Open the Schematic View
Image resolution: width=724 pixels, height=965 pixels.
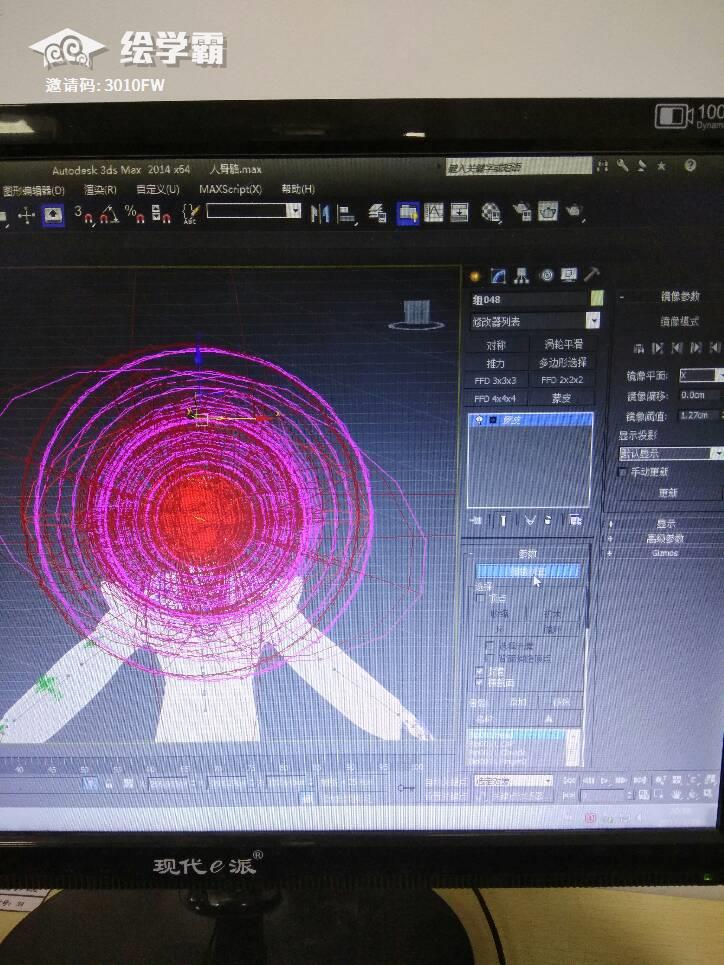(459, 212)
